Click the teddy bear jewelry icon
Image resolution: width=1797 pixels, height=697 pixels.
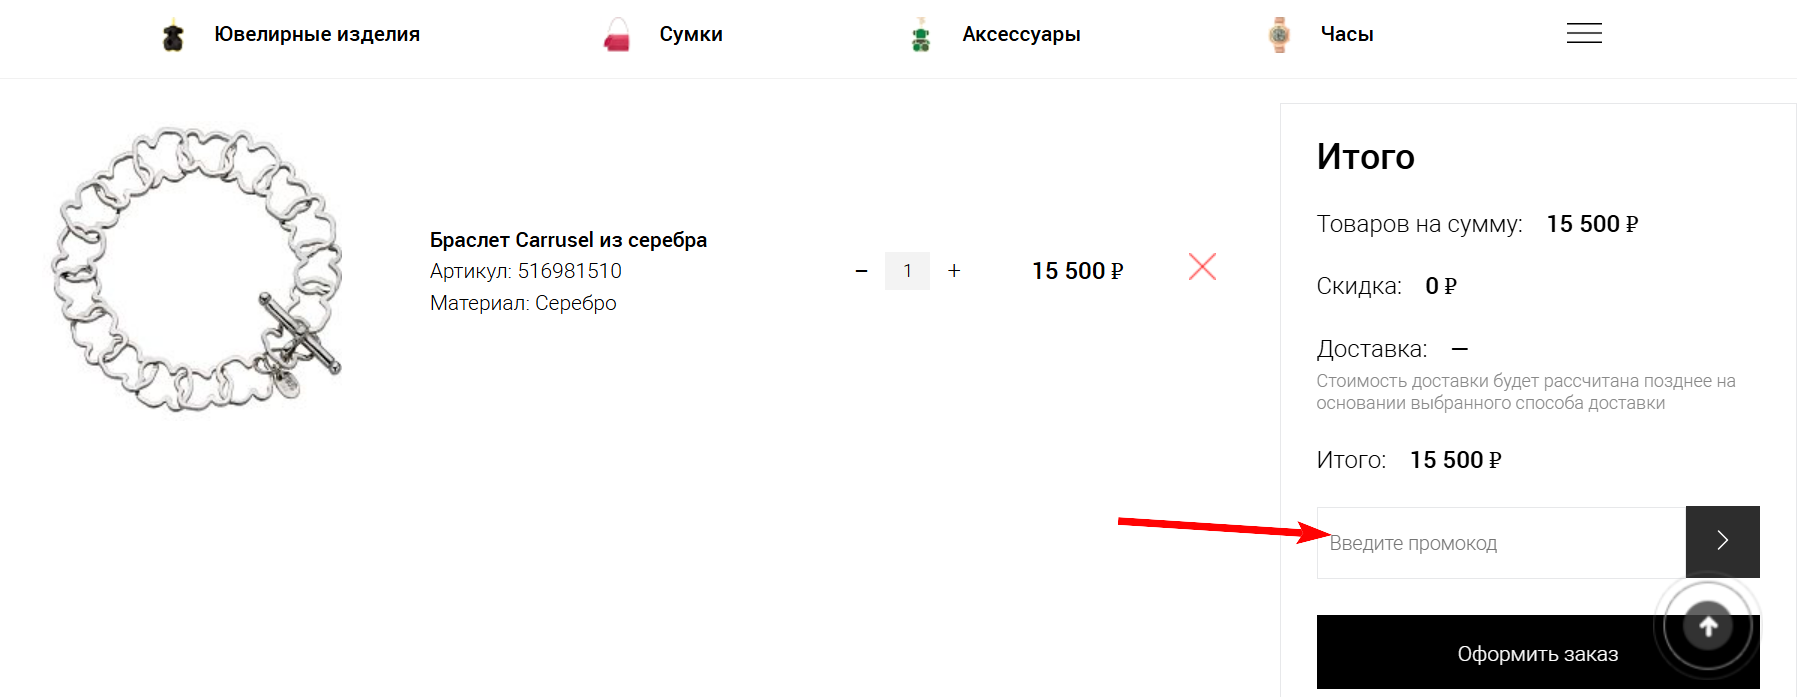pyautogui.click(x=172, y=33)
